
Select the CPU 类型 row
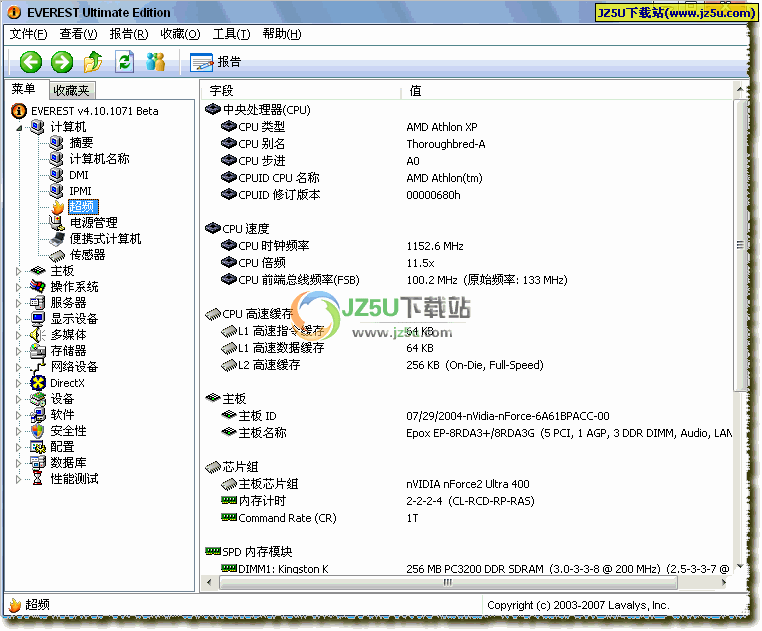pyautogui.click(x=467, y=127)
